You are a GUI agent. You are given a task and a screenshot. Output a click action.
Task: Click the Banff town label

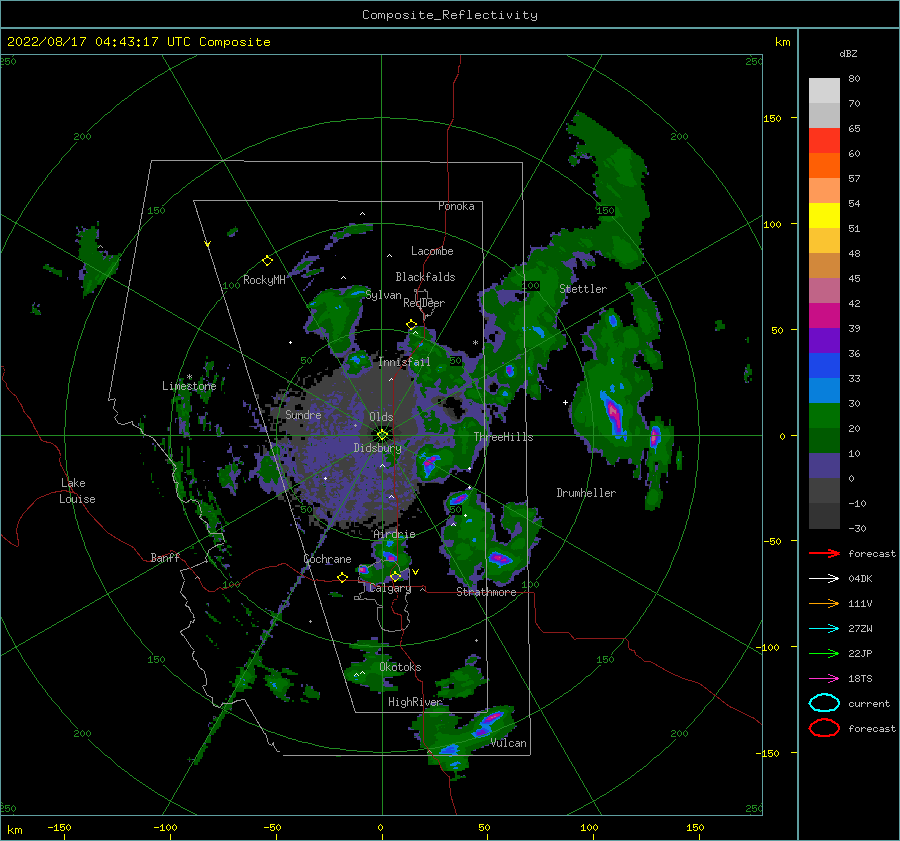coord(165,557)
